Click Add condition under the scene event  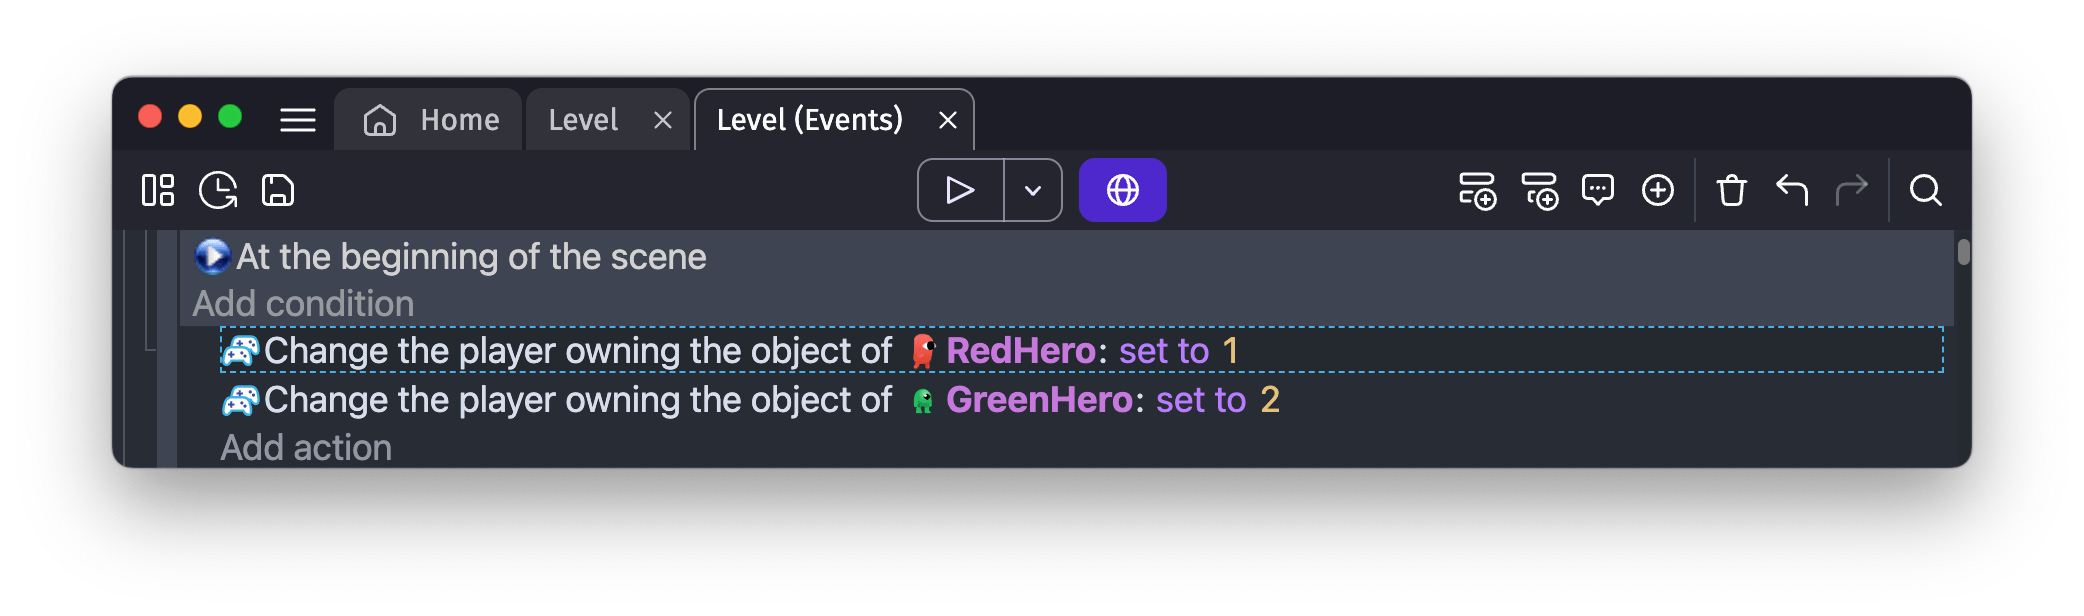pyautogui.click(x=304, y=303)
